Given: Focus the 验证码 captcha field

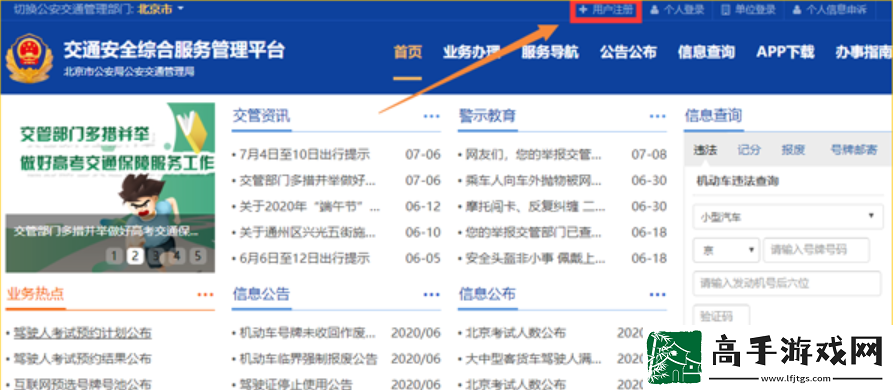Looking at the screenshot, I should coord(722,316).
